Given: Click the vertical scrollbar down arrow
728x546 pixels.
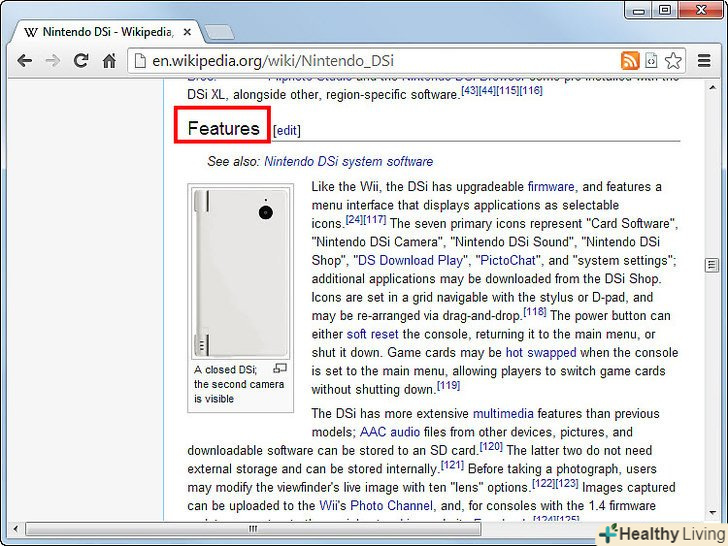Looking at the screenshot, I should tap(712, 513).
